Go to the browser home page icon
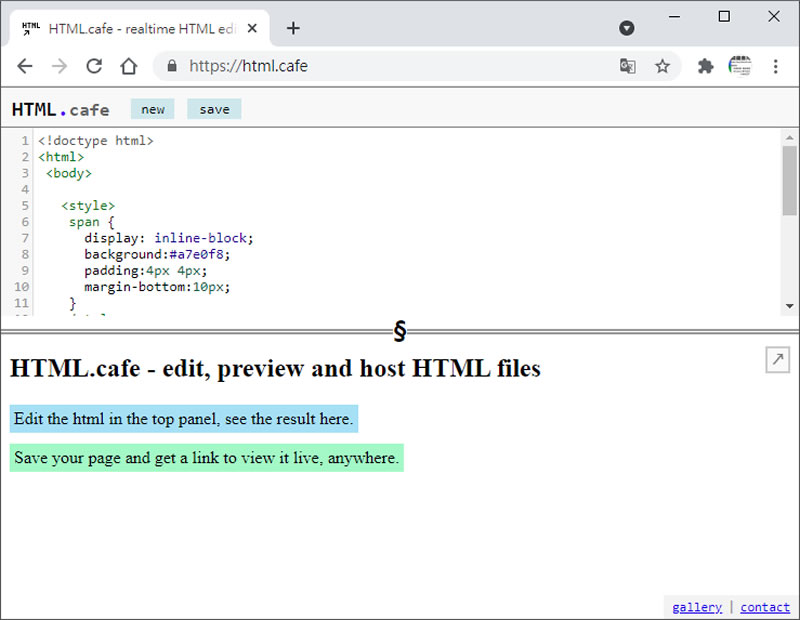Viewport: 800px width, 620px height. click(x=128, y=66)
